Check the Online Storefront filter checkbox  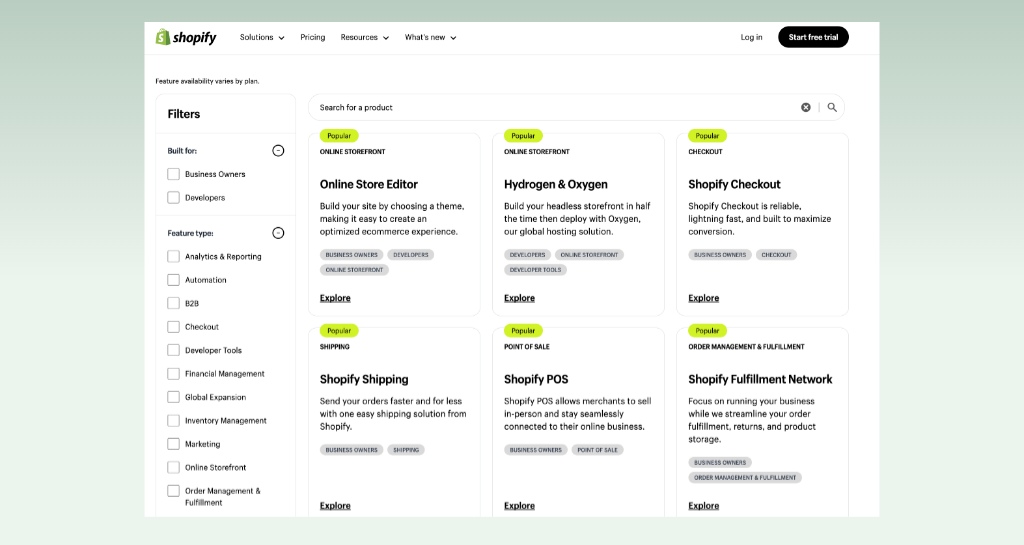[x=173, y=468]
